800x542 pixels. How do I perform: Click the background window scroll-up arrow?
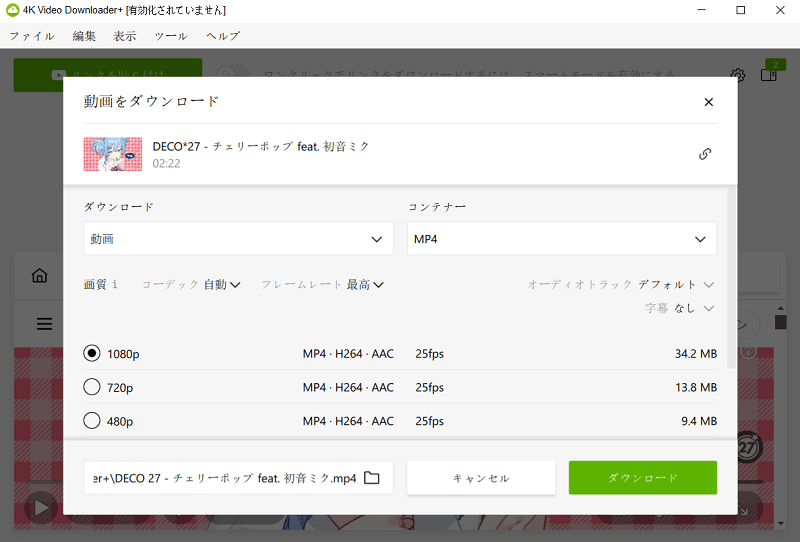pos(781,308)
